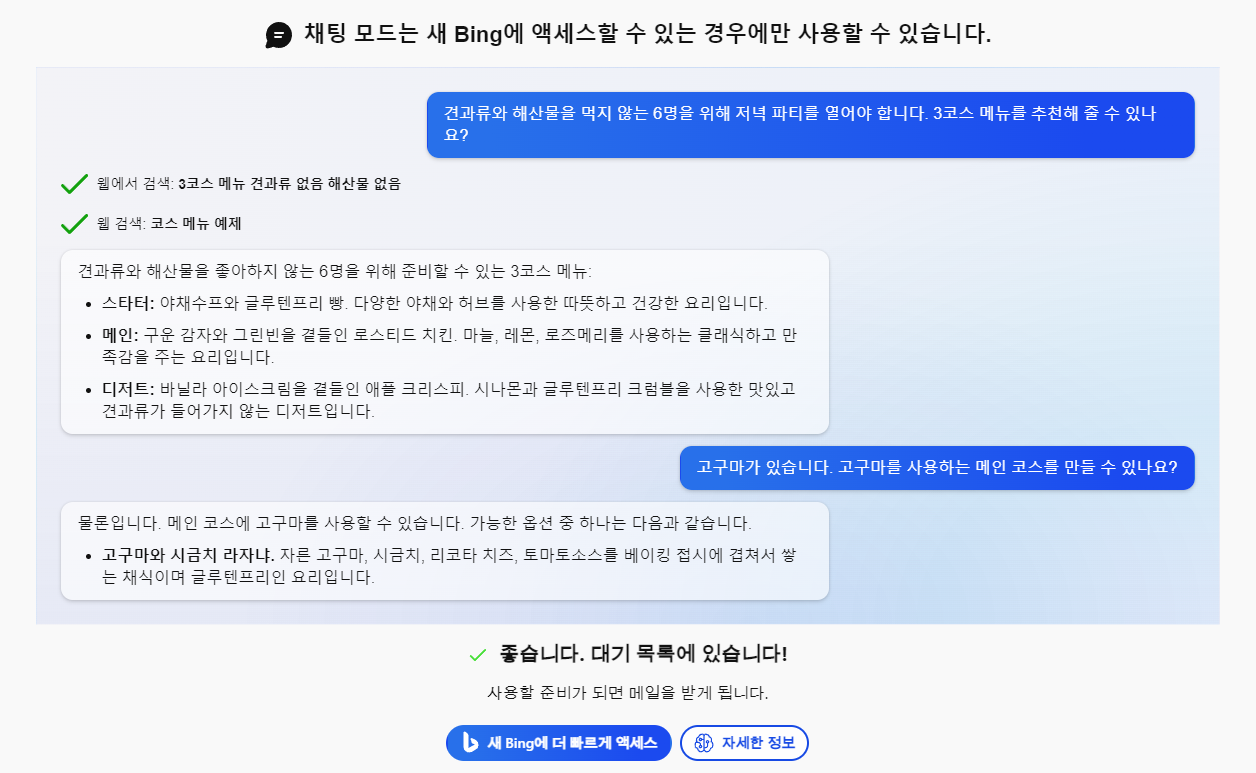Select the search text 코스 메뉴 예제
The height and width of the screenshot is (773, 1256).
click(x=196, y=223)
